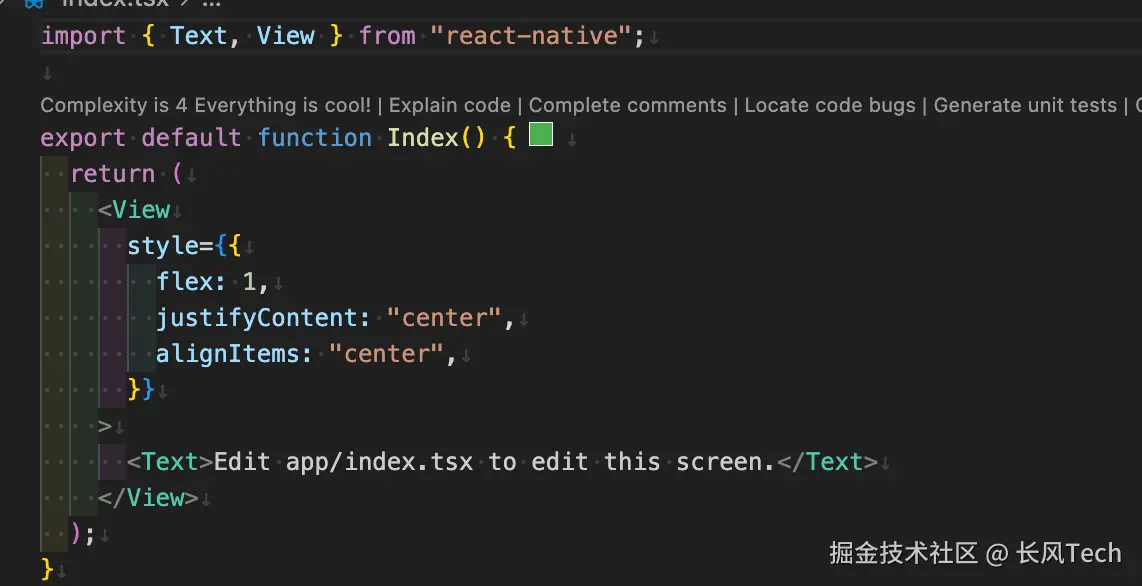Click the flex property name

(184, 282)
